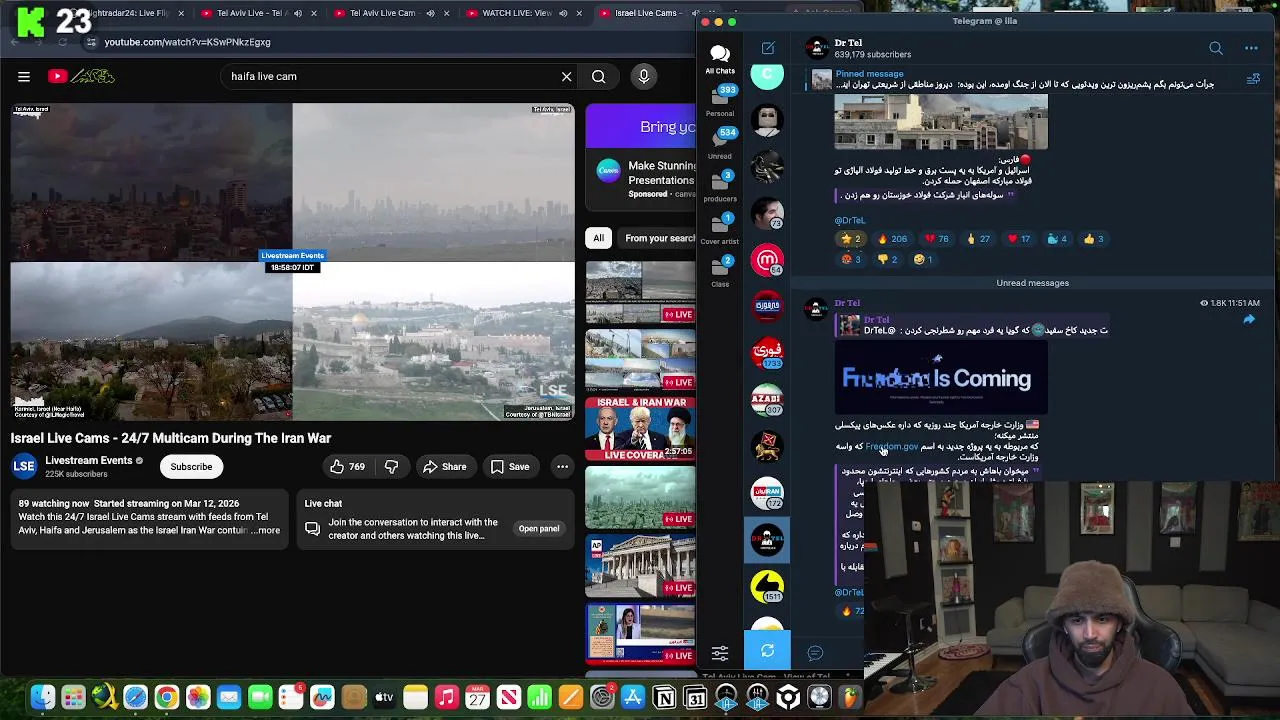
Task: Open Telegram Class folder
Action: [720, 271]
